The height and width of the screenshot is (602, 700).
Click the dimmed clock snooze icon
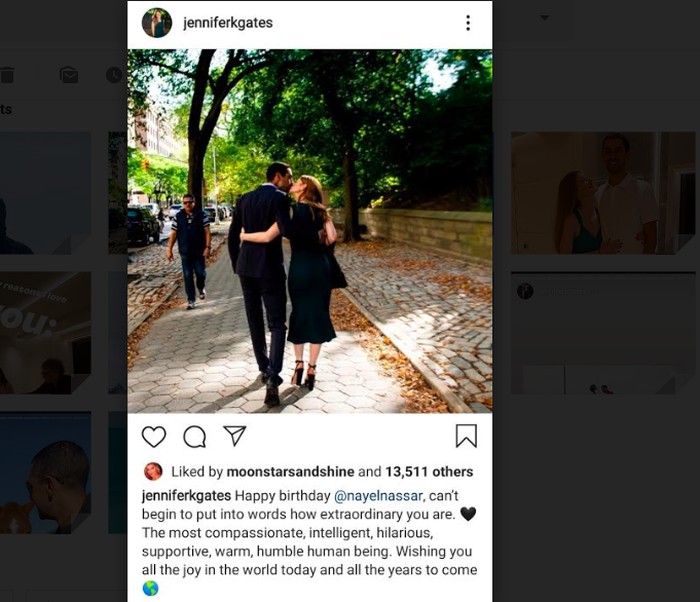coord(114,75)
